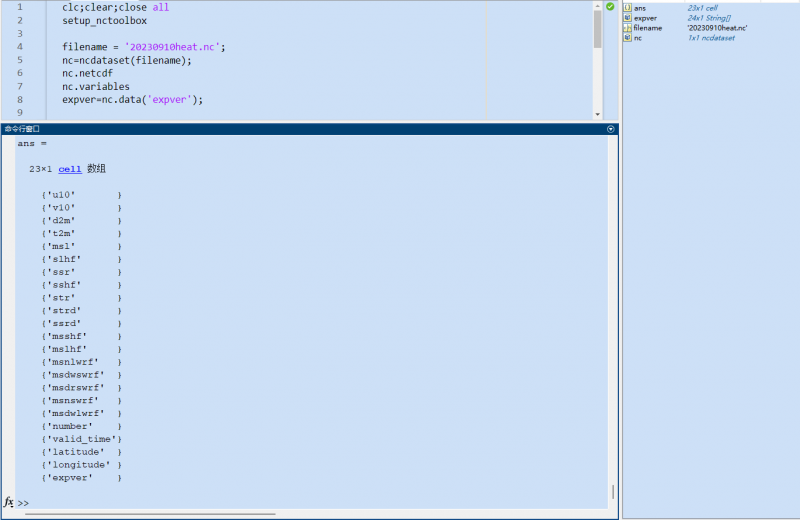
Task: Click the 23x1 cell value of ans
Action: point(704,8)
